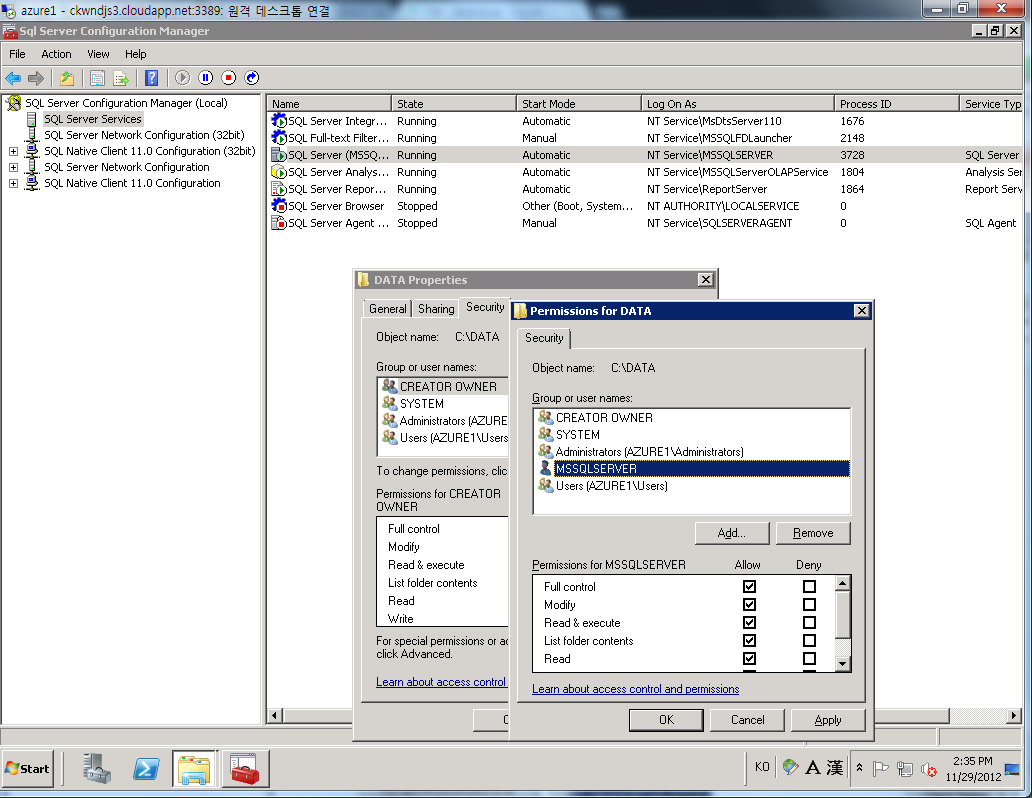Viewport: 1032px width, 798px height.
Task: Click the permissions list scroll up arrow
Action: click(843, 583)
